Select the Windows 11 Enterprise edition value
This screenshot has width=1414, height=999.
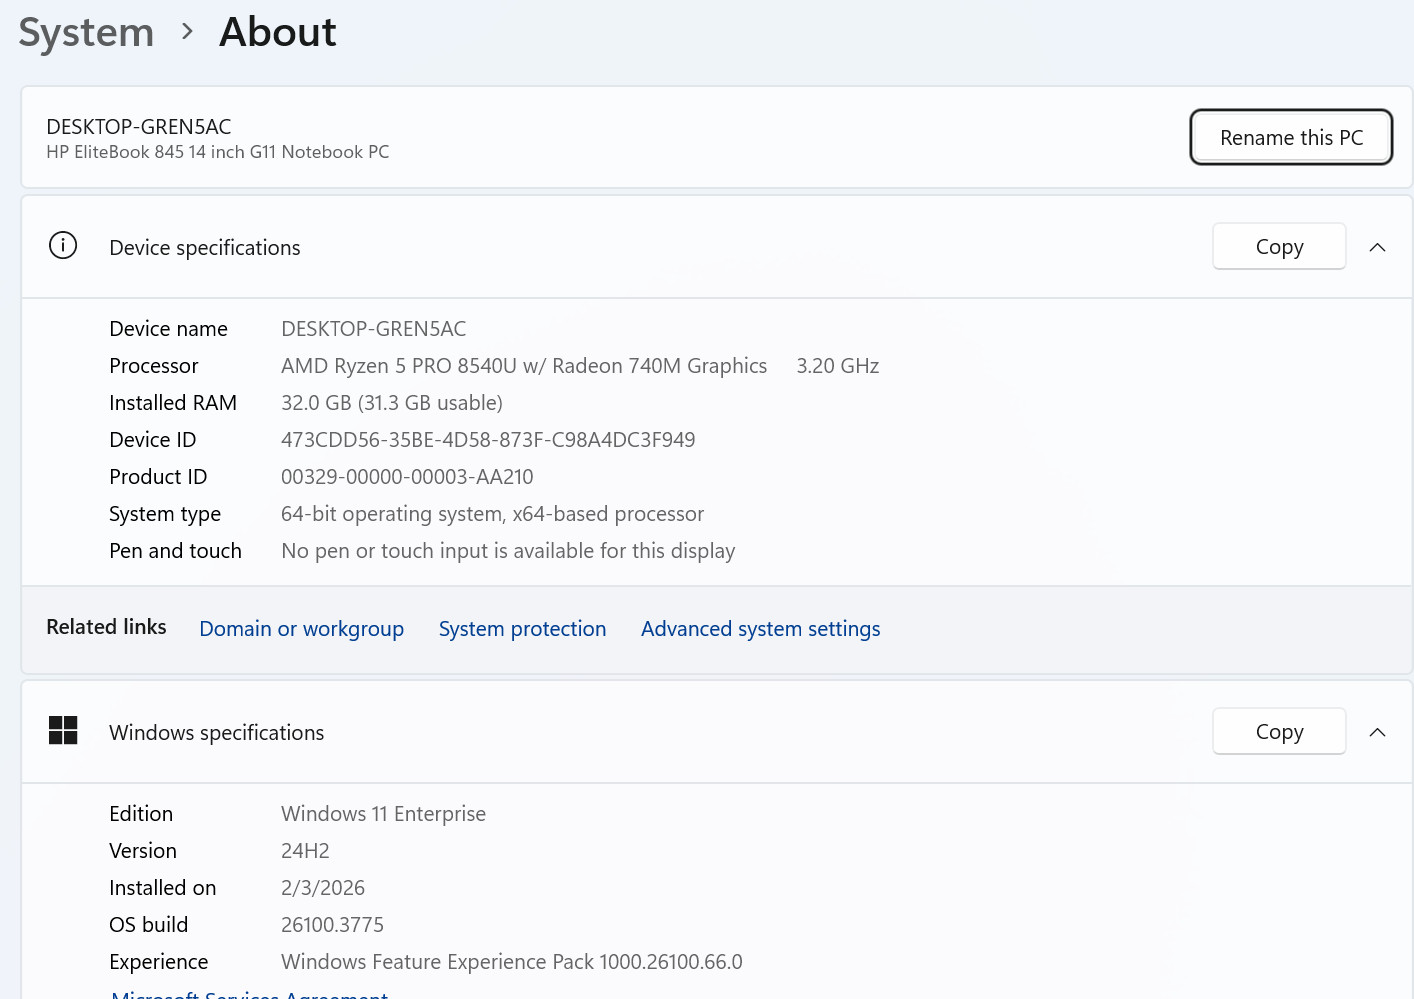(x=383, y=814)
